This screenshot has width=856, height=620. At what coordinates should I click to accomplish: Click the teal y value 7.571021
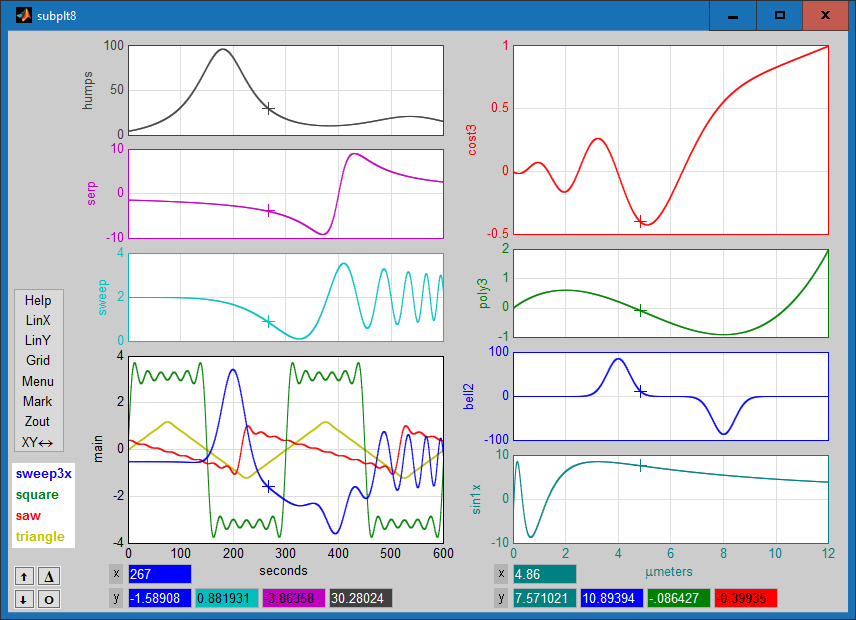(x=545, y=598)
